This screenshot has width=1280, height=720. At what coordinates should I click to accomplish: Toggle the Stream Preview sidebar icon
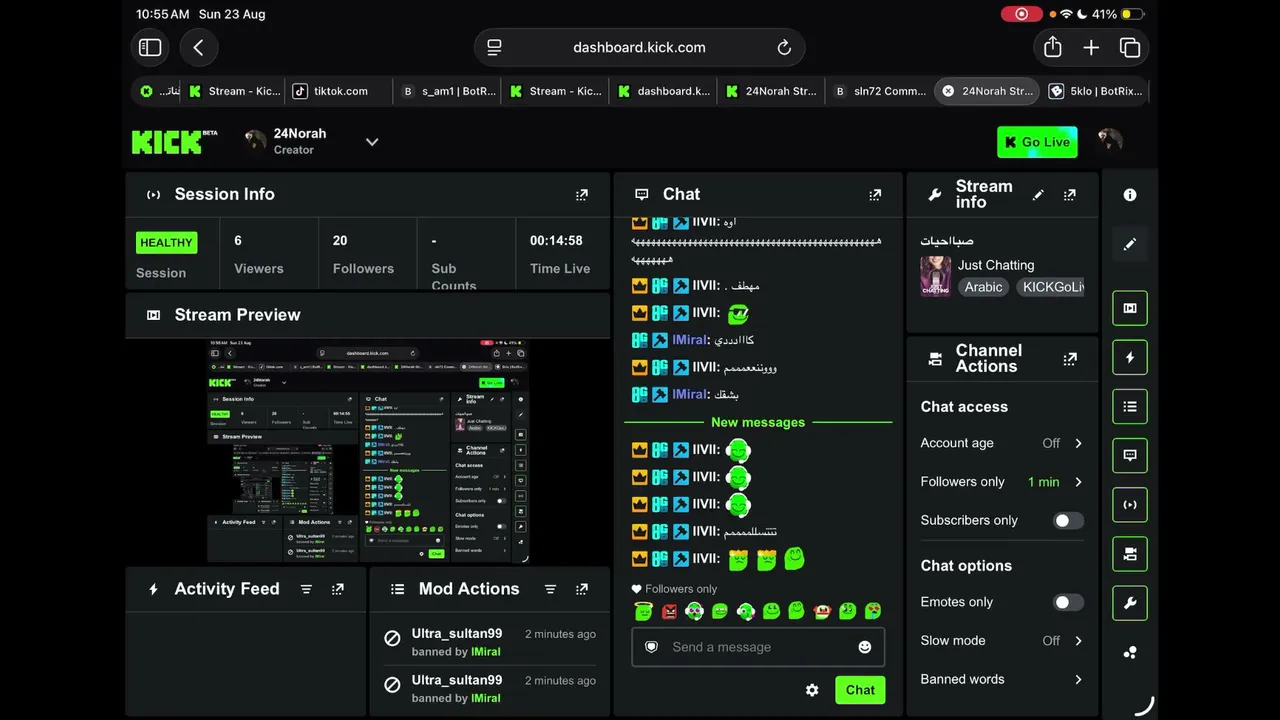tap(1130, 308)
